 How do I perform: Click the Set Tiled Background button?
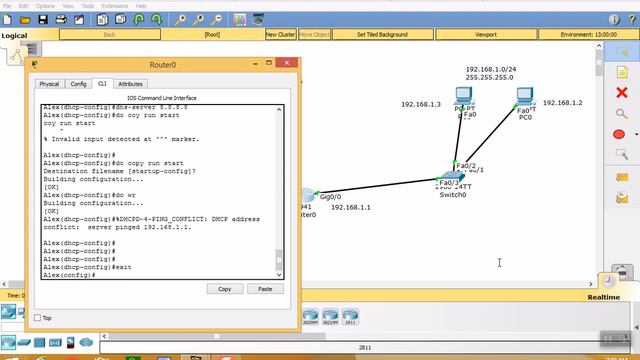[382, 35]
